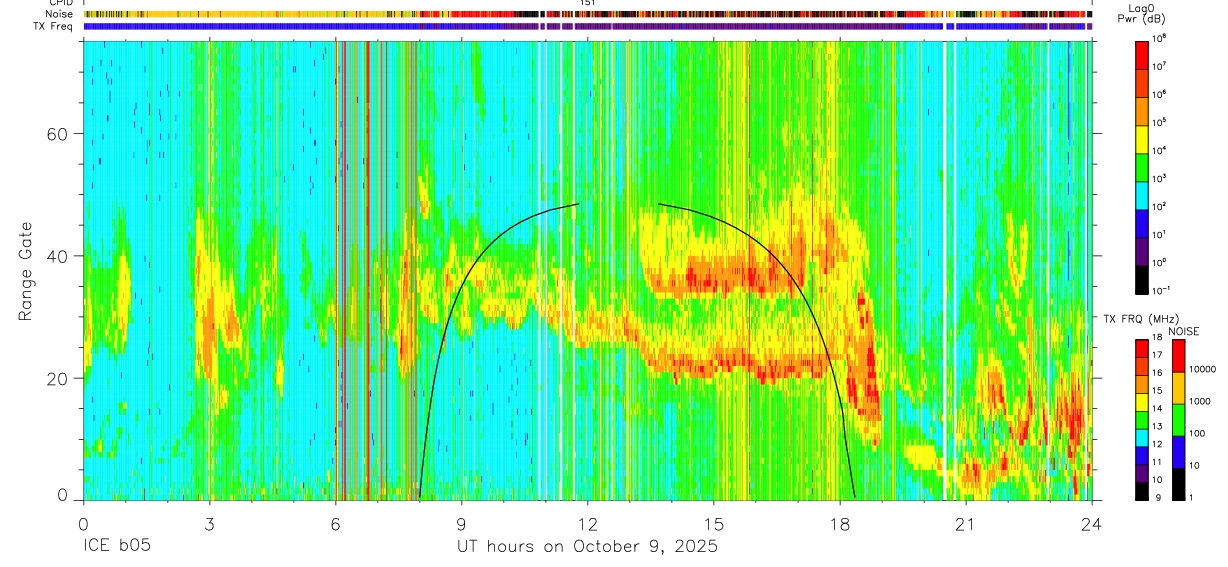Click the 'ICE b05' radar label
Viewport: 1228px width, 567px height.
tap(118, 547)
